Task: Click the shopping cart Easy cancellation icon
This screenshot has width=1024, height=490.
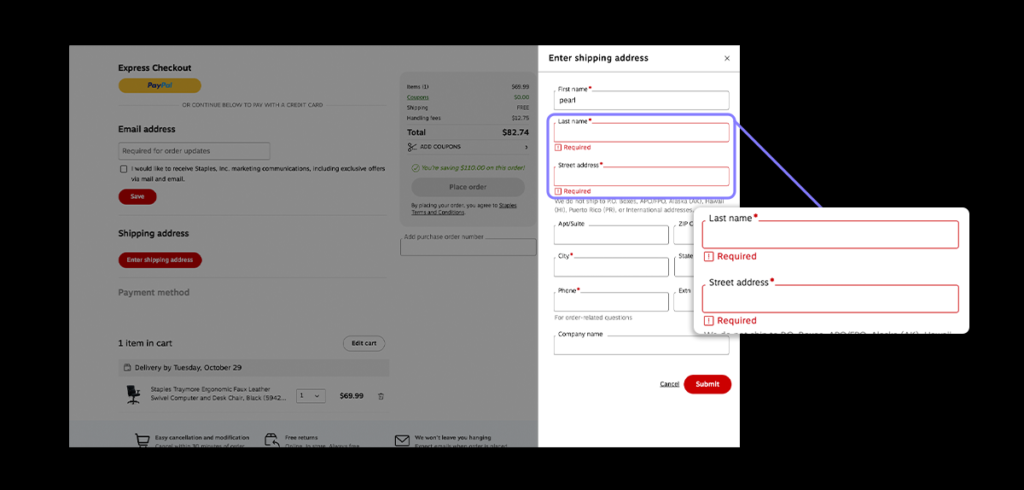Action: [x=142, y=440]
